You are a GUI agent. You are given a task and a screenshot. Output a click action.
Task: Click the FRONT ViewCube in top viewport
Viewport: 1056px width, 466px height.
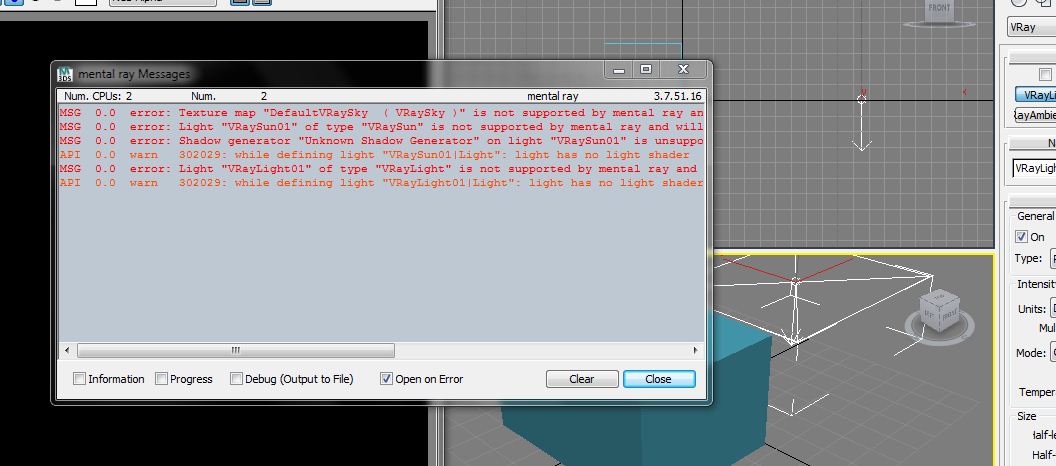939,9
